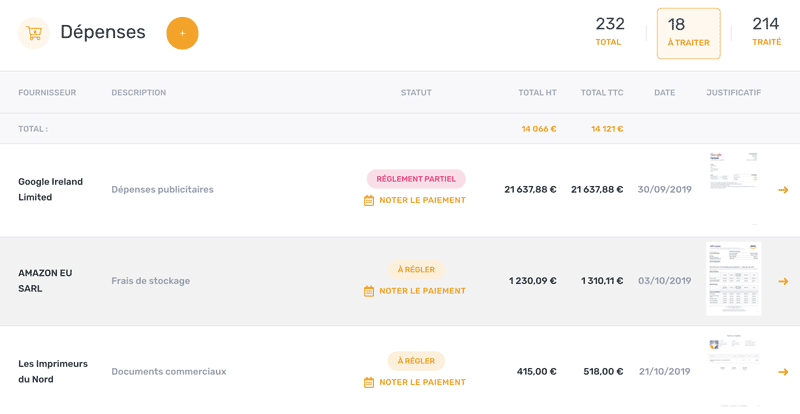Select the 18 À traiter filter

688,33
